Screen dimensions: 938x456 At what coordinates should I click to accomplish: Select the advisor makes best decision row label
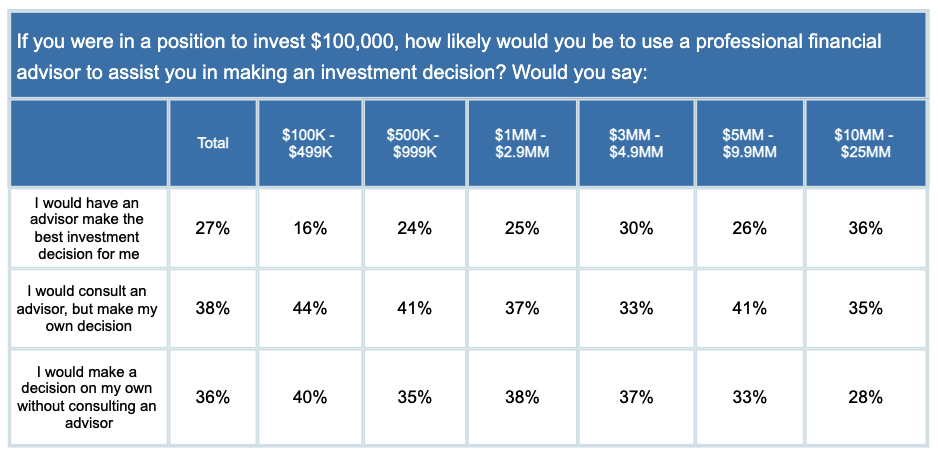(89, 228)
